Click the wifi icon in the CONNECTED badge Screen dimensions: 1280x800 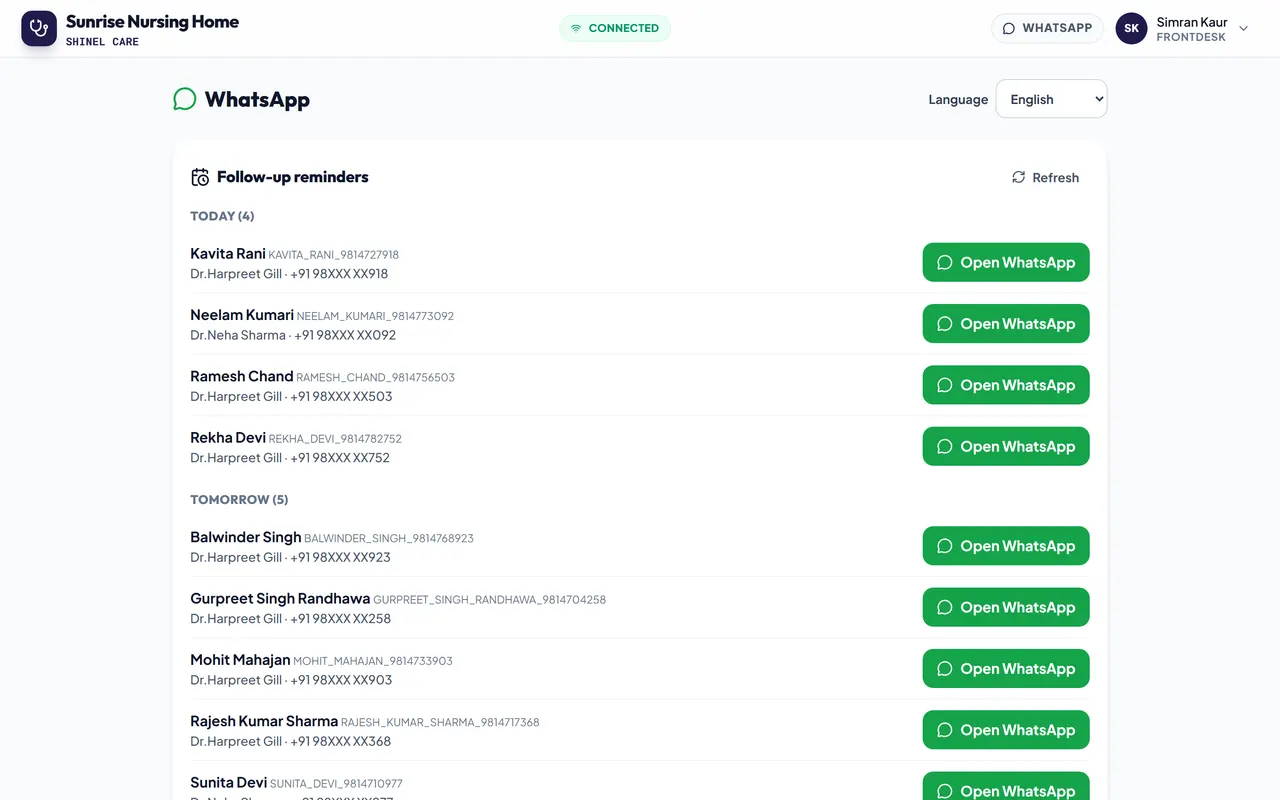click(x=576, y=28)
